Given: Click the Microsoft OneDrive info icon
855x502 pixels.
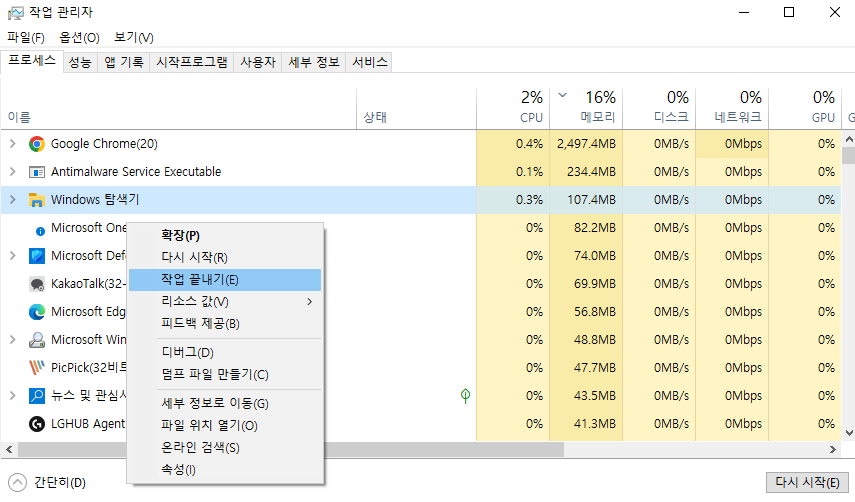Looking at the screenshot, I should click(40, 231).
